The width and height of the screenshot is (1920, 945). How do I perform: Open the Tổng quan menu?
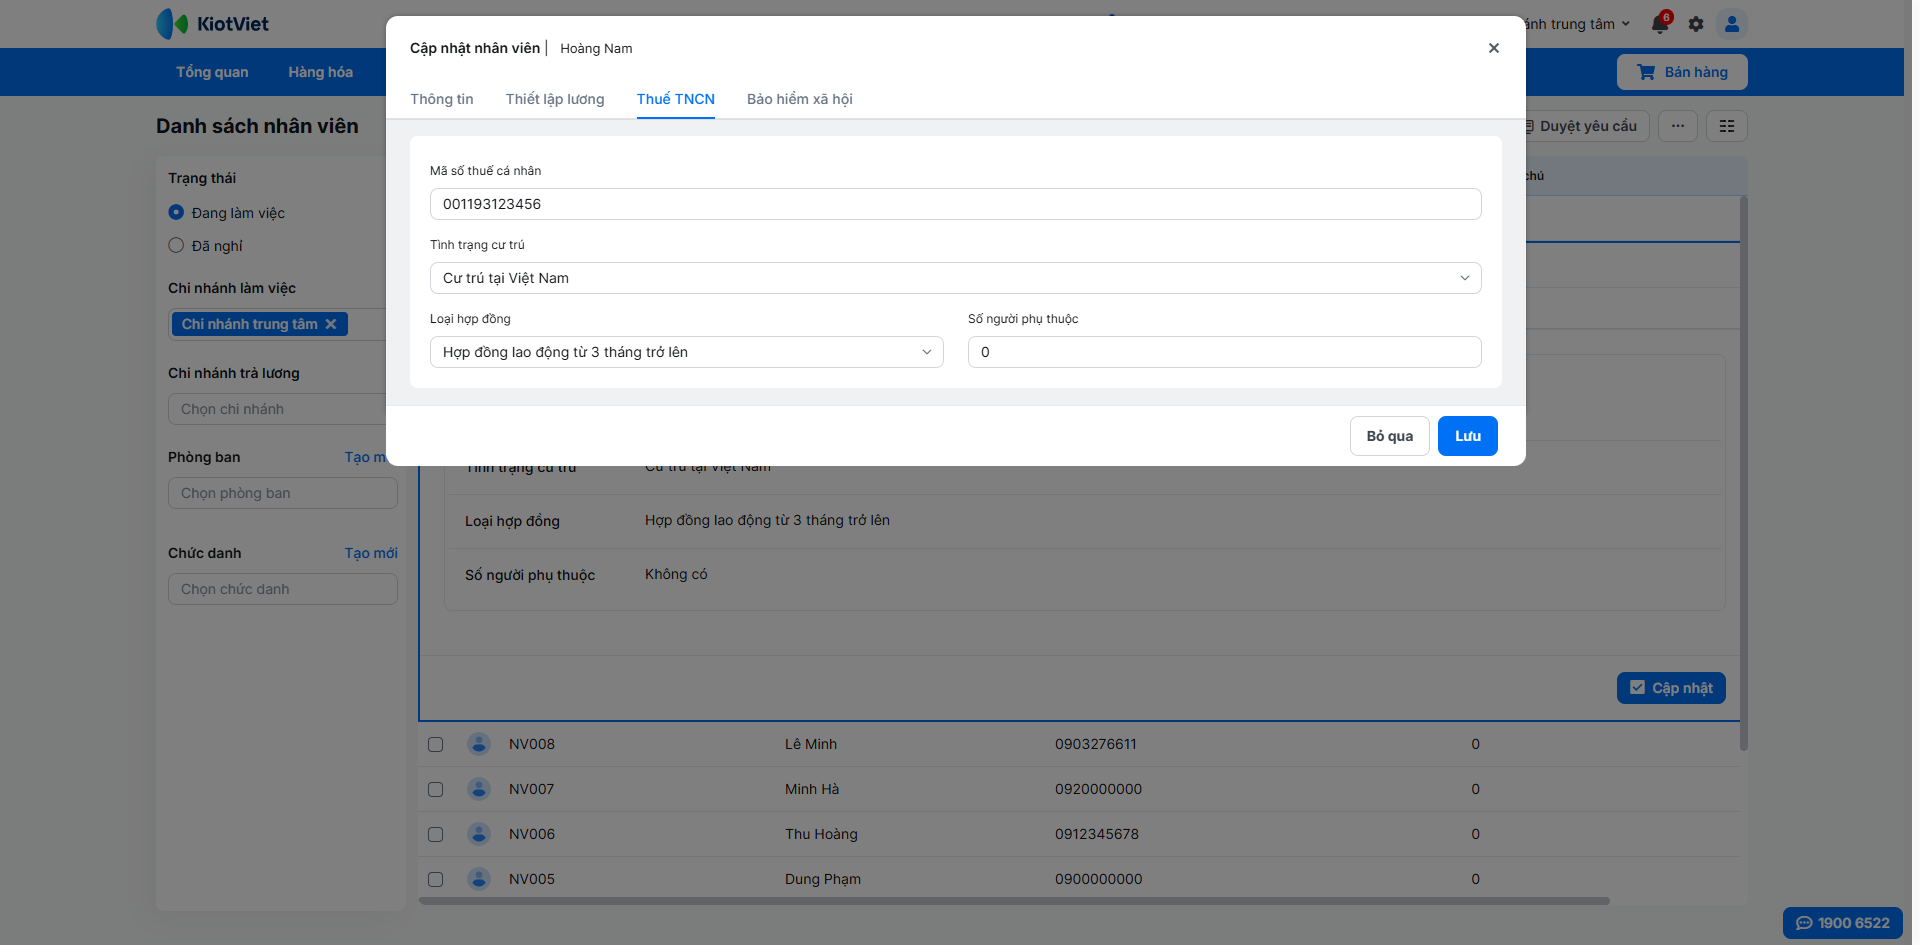click(x=212, y=72)
